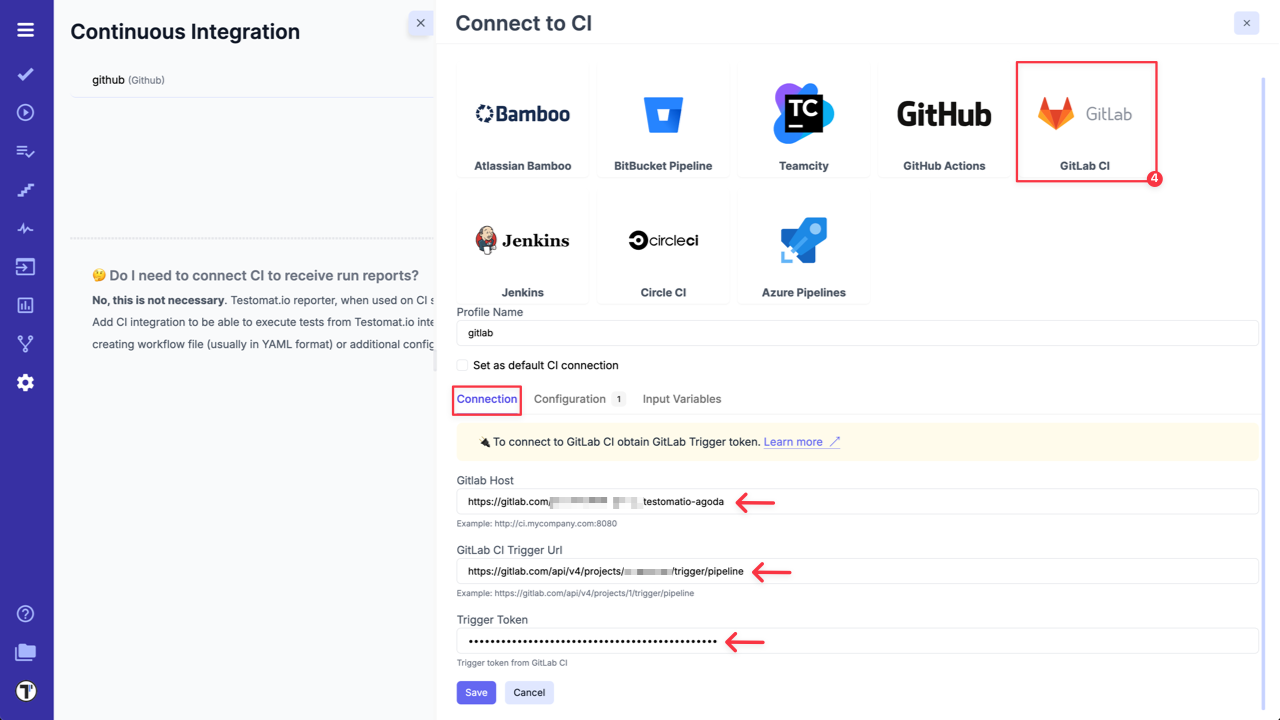Open the hamburger navigation menu
This screenshot has width=1280, height=720.
26,28
